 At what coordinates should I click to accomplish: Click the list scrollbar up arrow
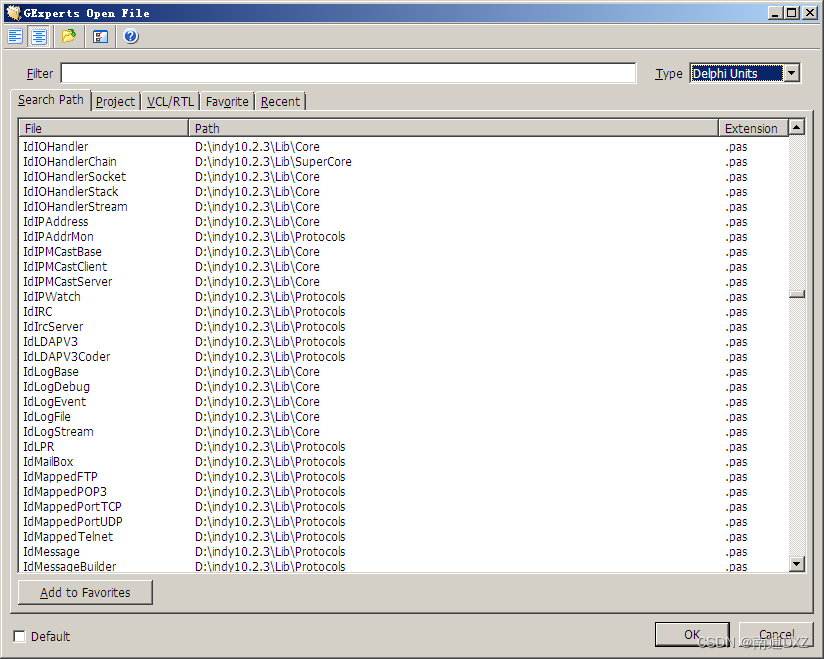[797, 127]
